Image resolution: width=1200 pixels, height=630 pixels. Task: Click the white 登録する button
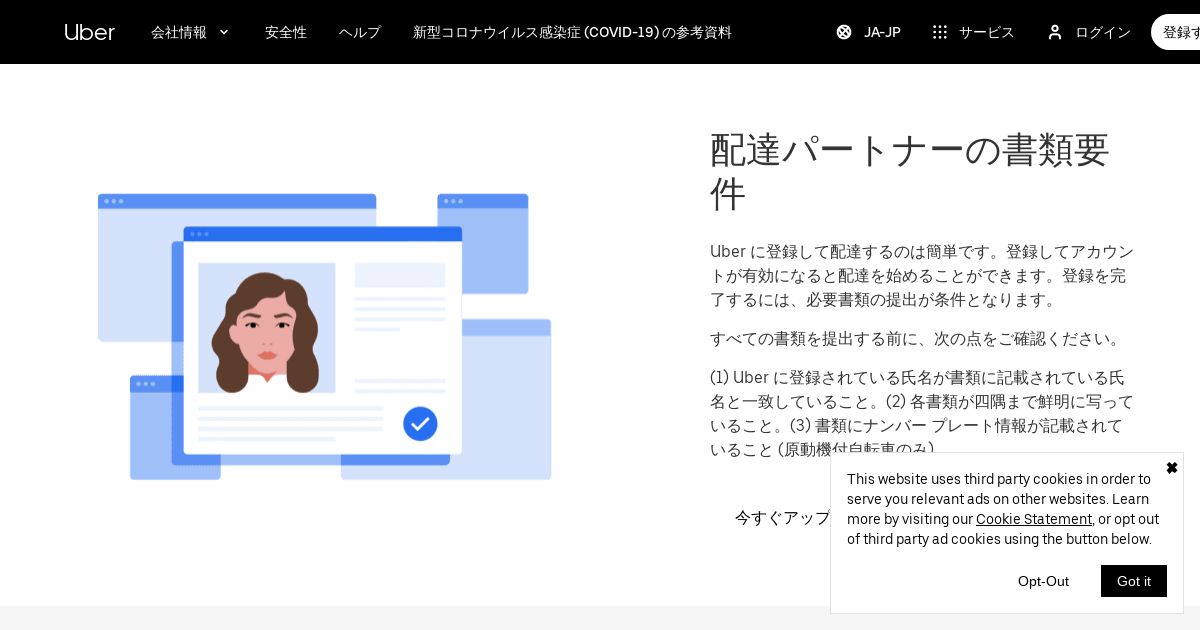[x=1177, y=32]
